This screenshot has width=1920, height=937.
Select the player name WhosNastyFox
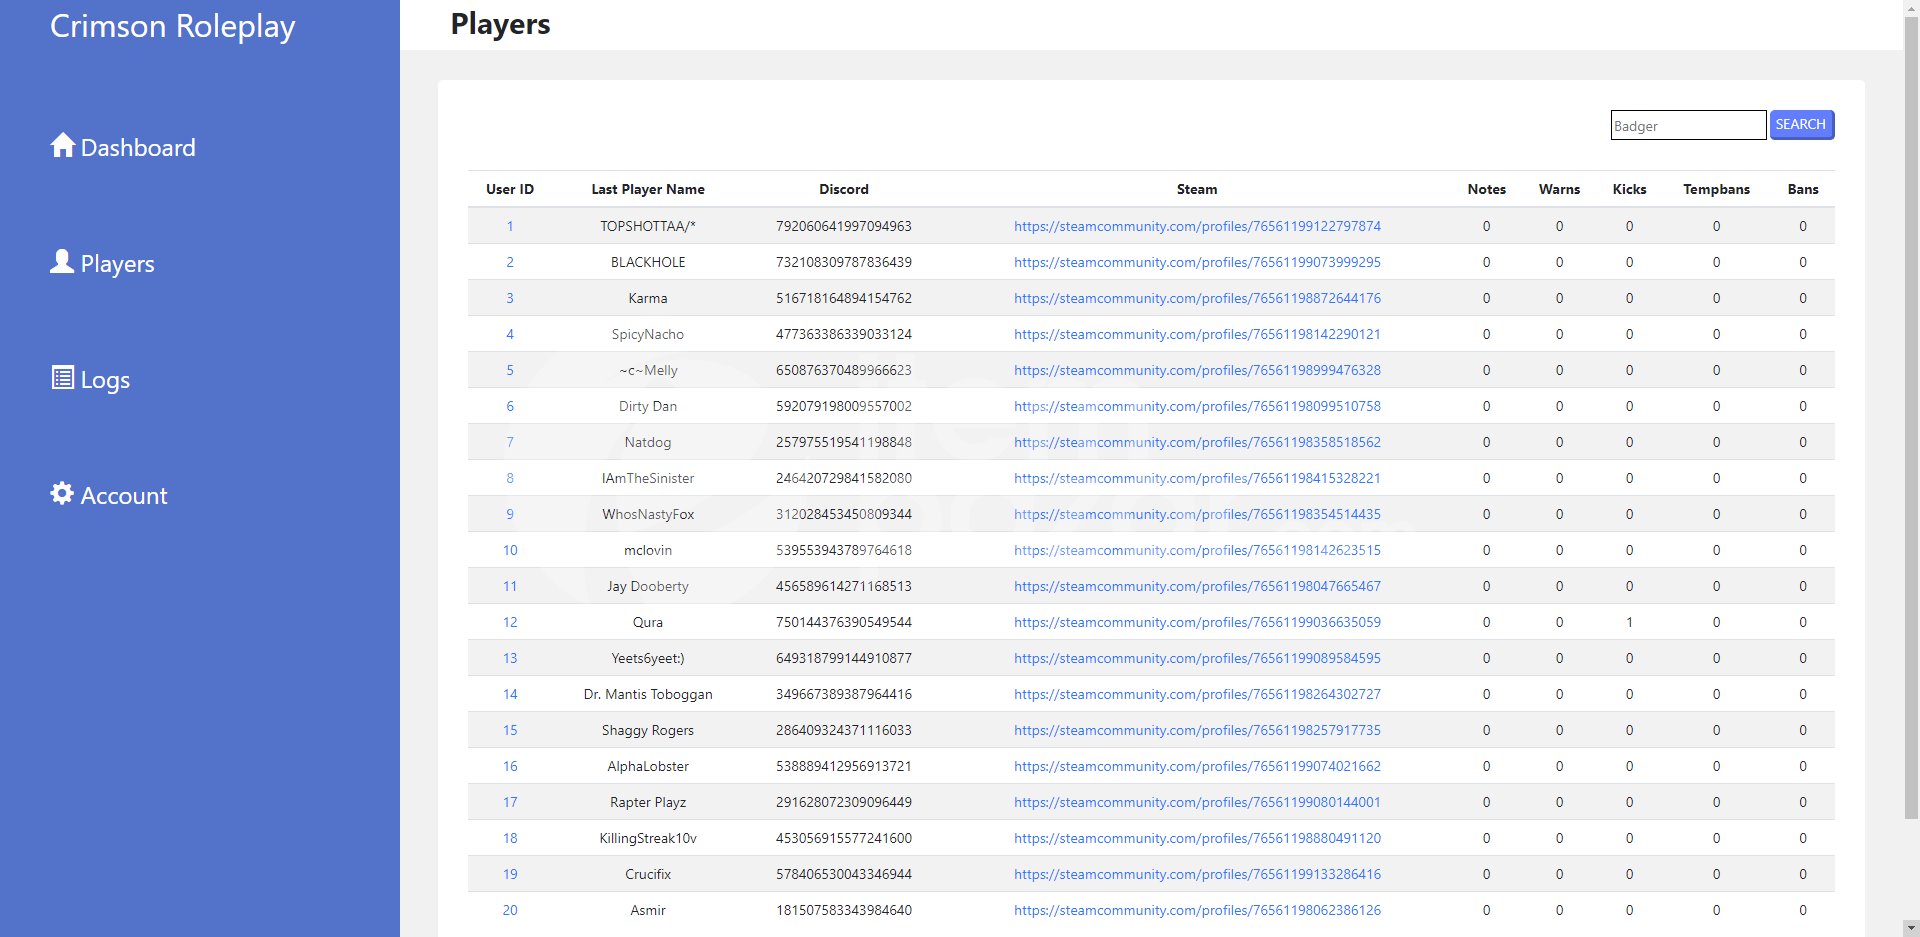coord(648,514)
